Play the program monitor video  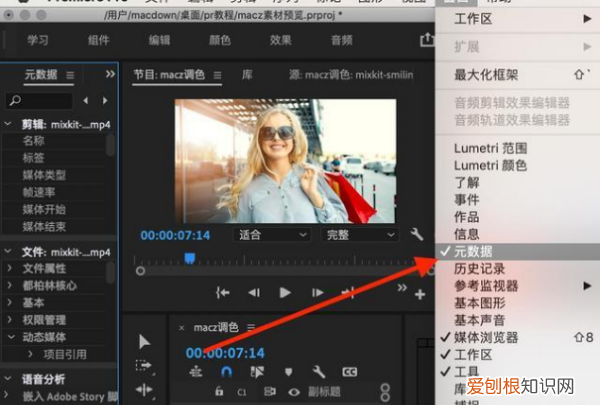pos(285,293)
